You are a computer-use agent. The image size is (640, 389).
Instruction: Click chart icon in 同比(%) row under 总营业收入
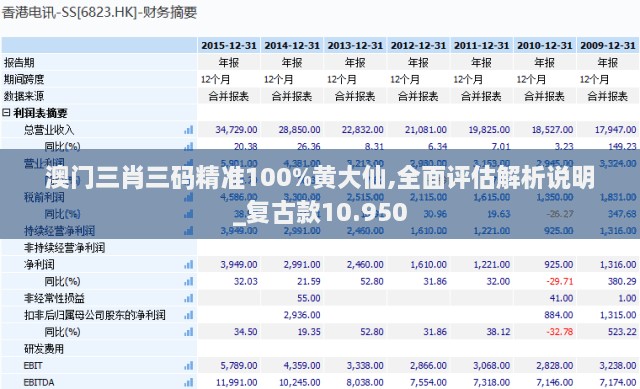click(x=189, y=146)
